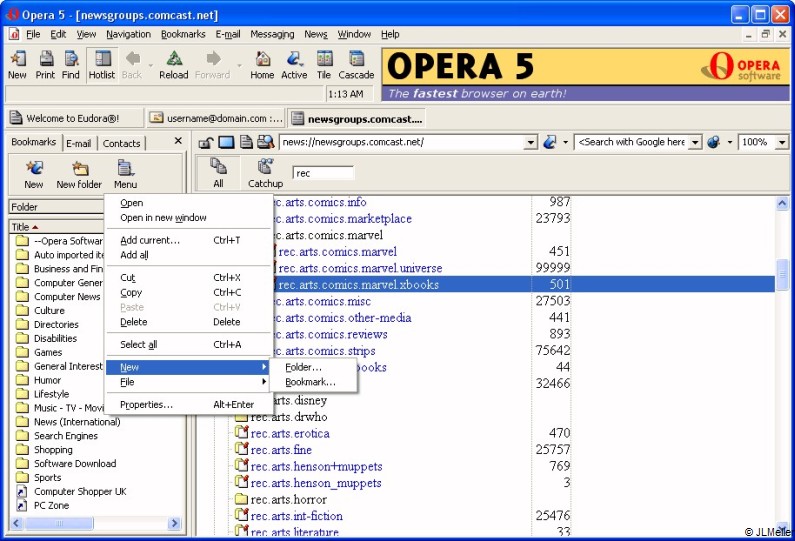Viewport: 795px width, 541px height.
Task: Sort bookmarks by Title column header
Action: (x=57, y=227)
